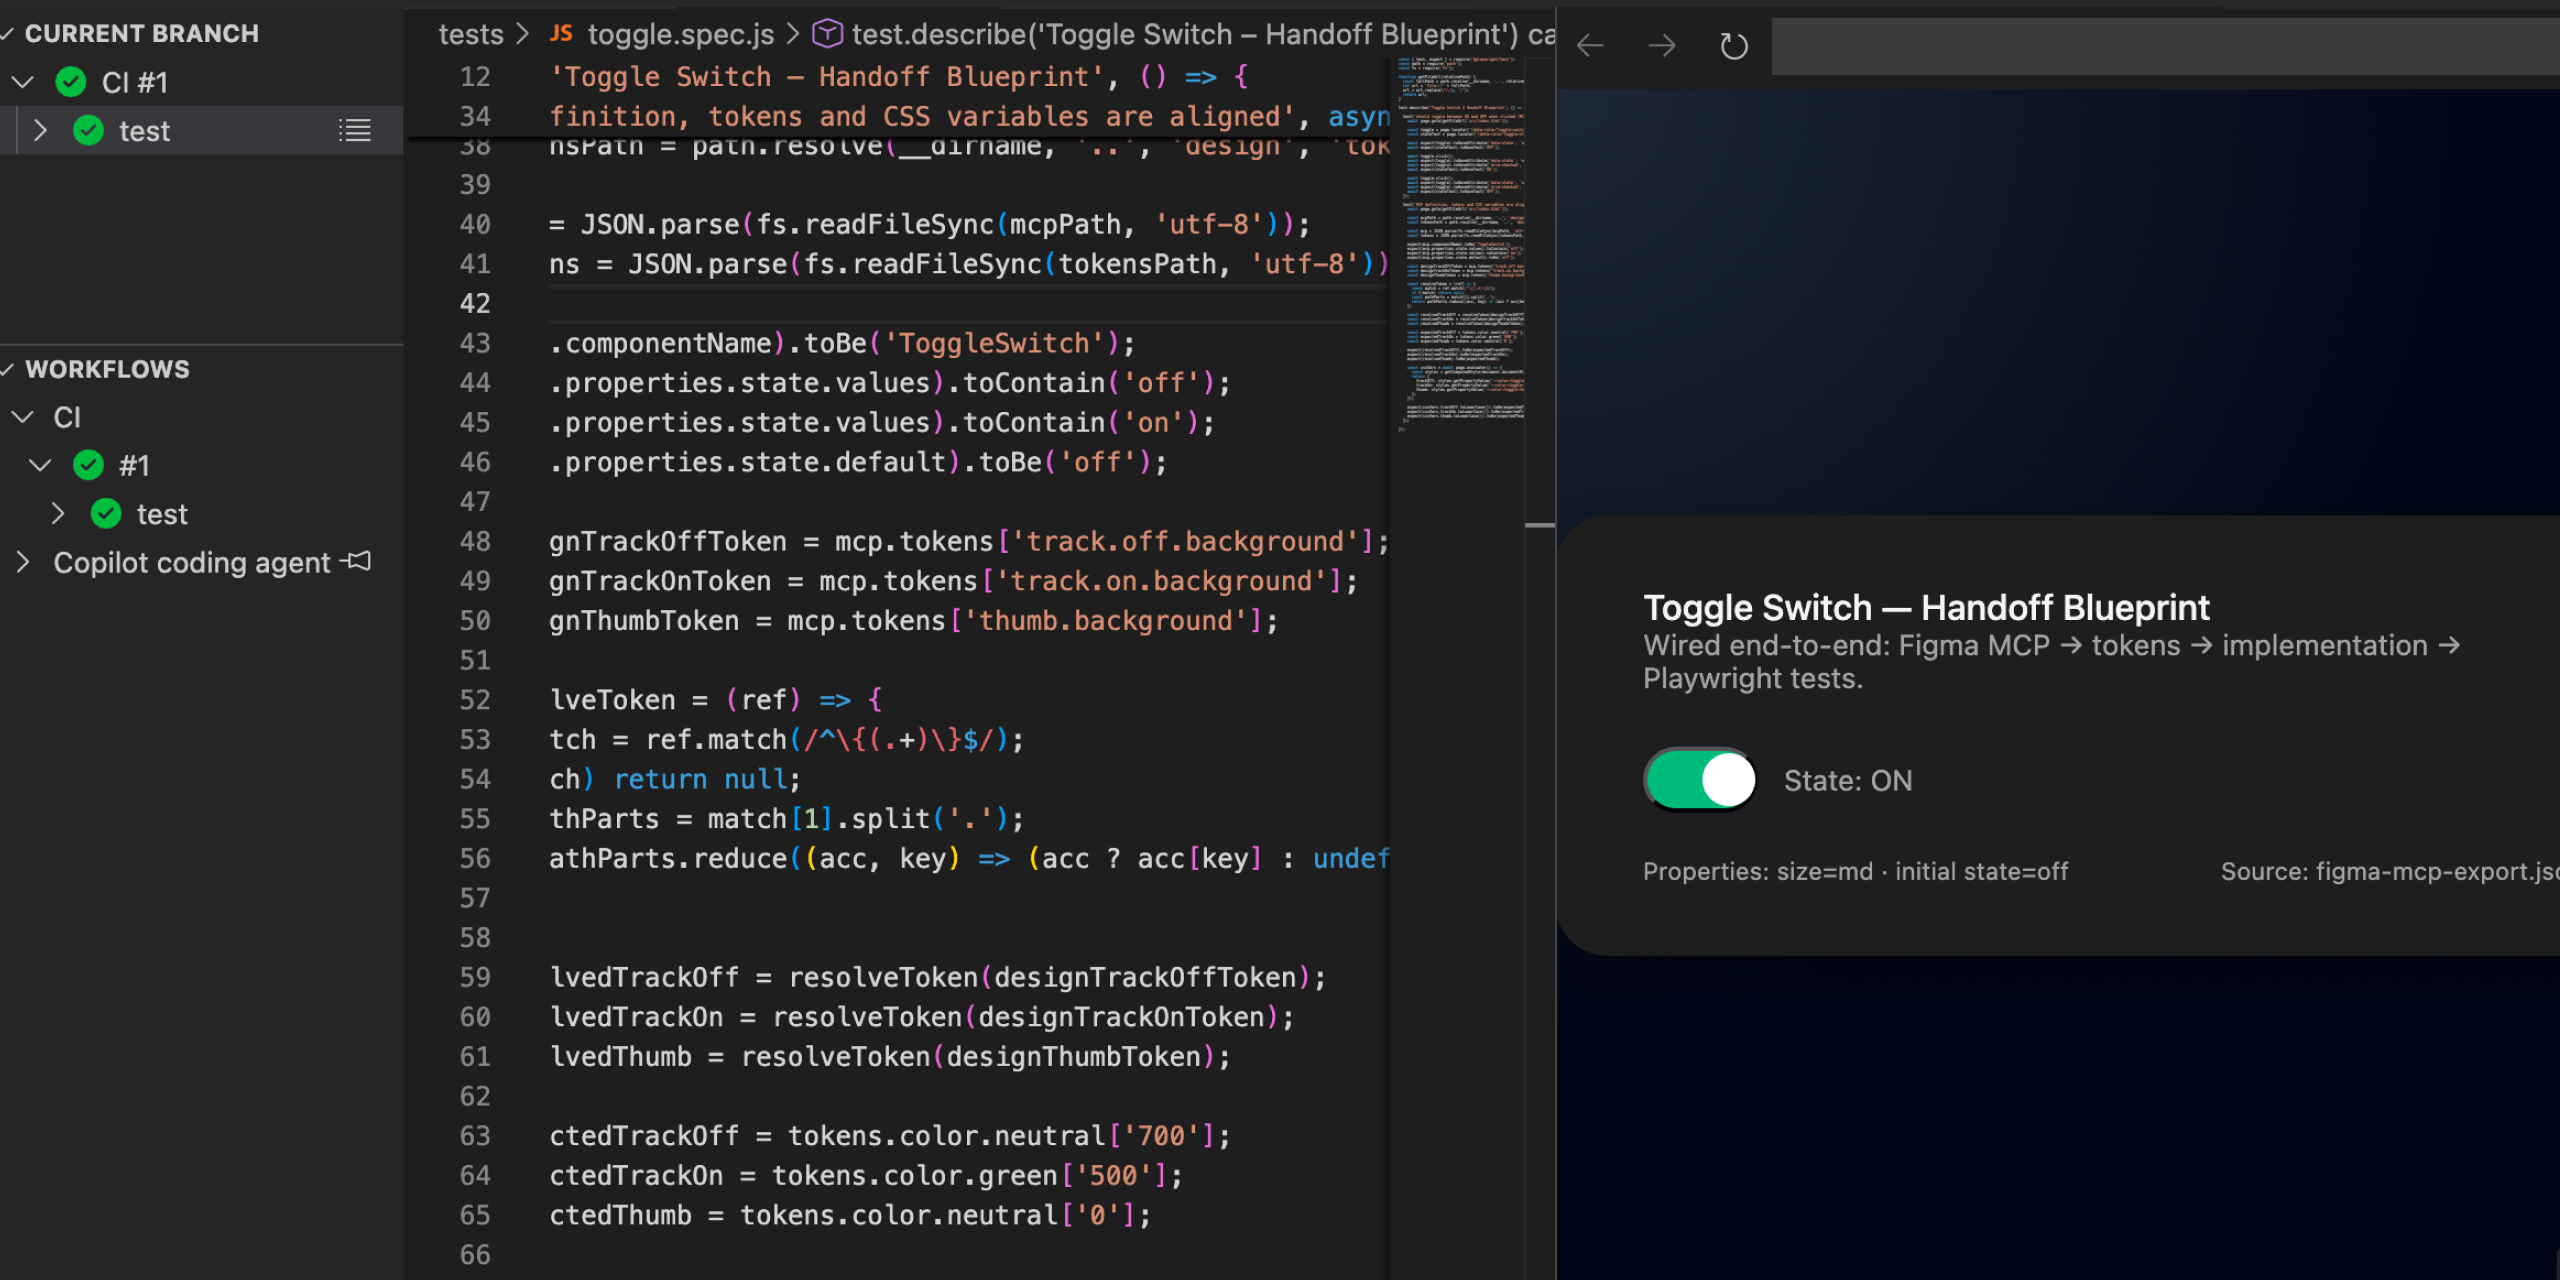Viewport: 2560px width, 1280px height.
Task: Click the browser back arrow
Action: pyautogui.click(x=1590, y=46)
